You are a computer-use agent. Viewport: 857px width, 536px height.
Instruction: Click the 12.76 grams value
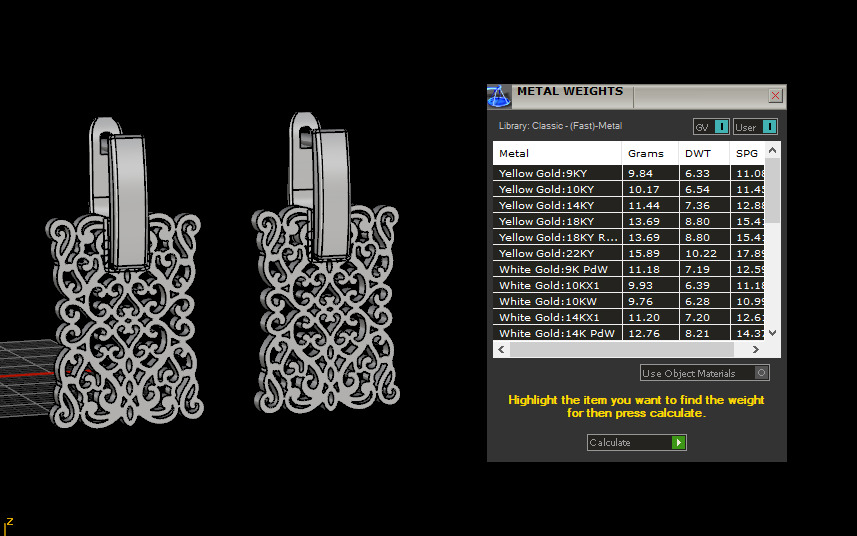point(644,333)
